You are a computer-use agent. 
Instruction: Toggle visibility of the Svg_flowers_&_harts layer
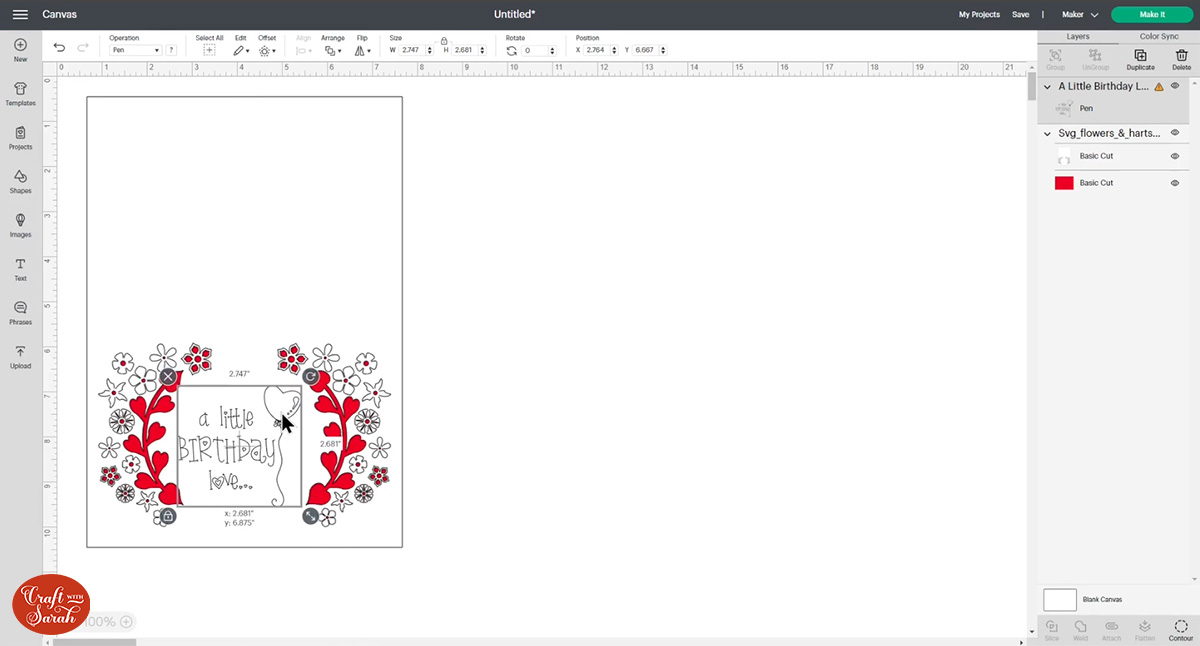click(x=1175, y=132)
